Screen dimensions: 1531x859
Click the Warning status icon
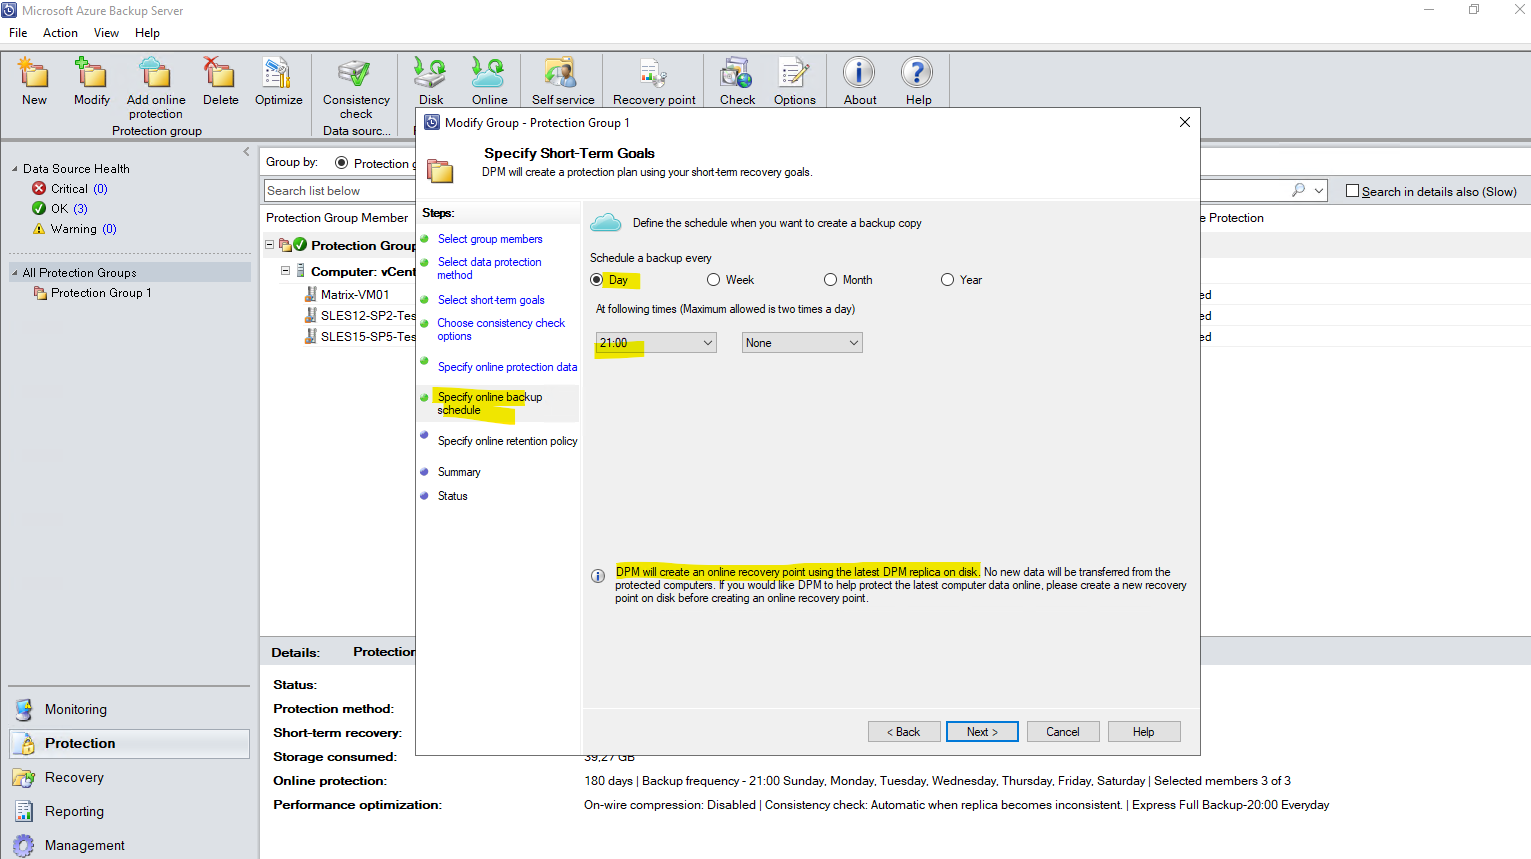point(39,229)
